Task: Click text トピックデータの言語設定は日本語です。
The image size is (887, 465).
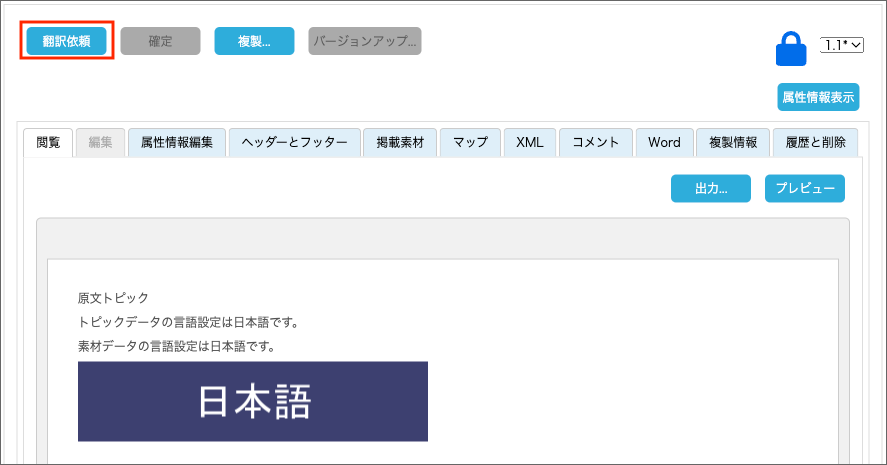Action: (x=188, y=322)
